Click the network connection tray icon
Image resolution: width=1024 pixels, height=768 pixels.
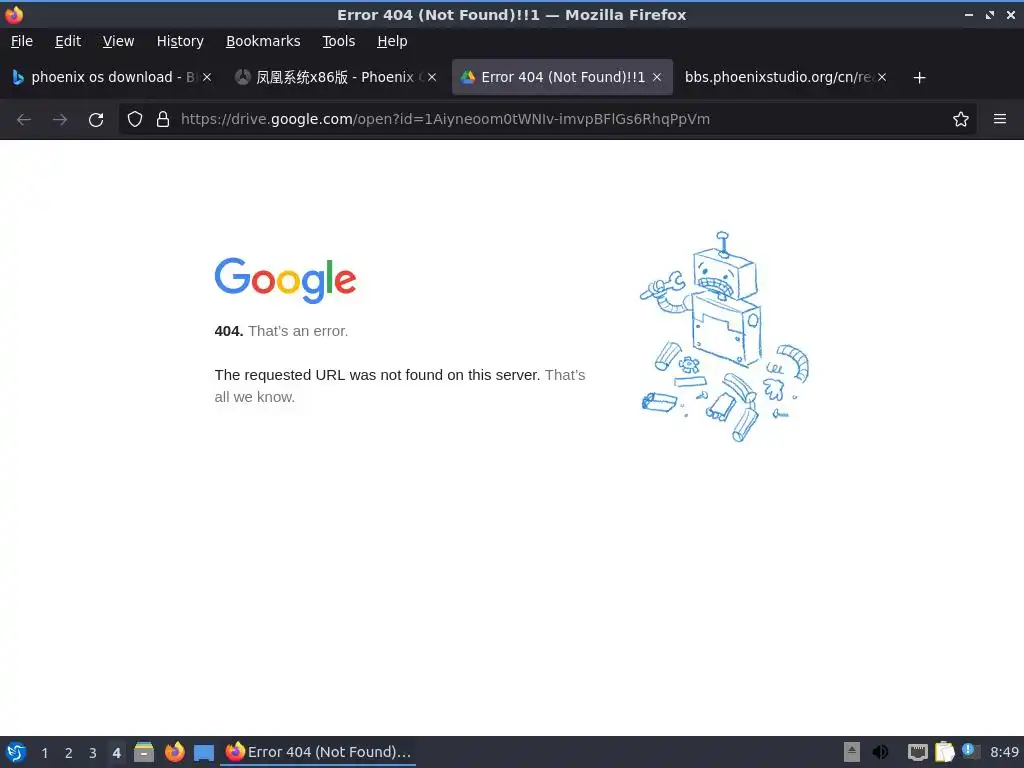tap(918, 752)
